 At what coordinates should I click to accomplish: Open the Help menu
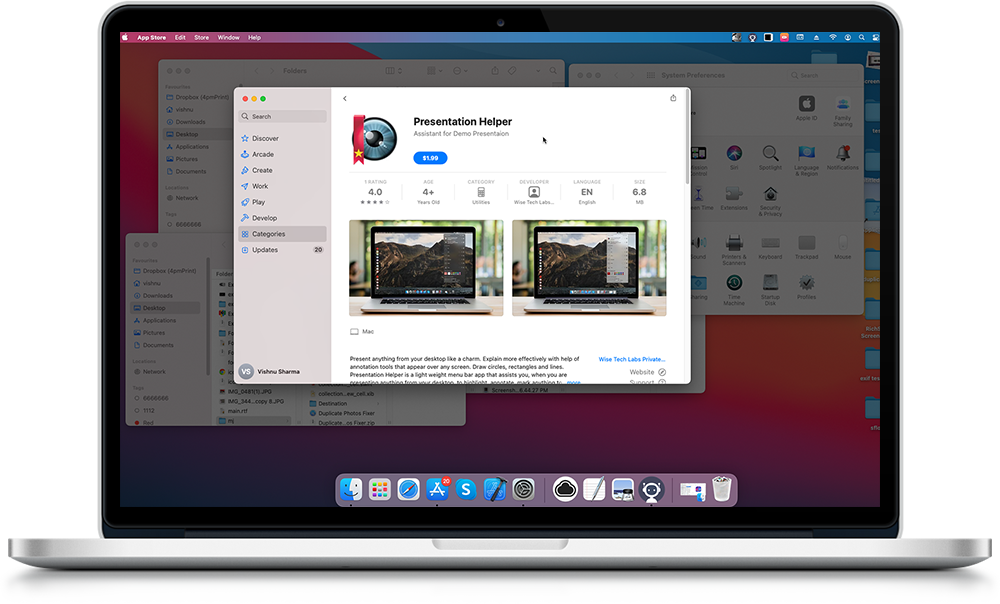(x=254, y=38)
